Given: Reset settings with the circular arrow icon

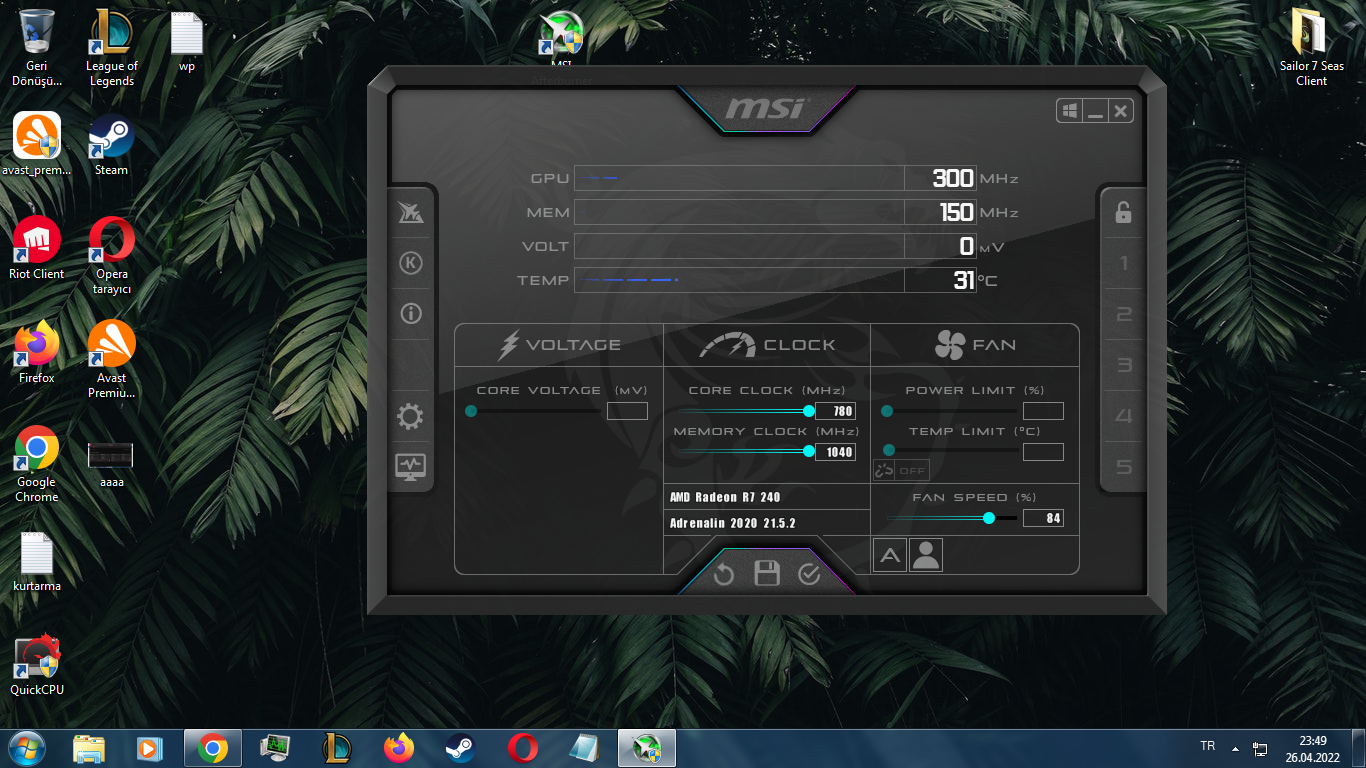Looking at the screenshot, I should pos(724,574).
